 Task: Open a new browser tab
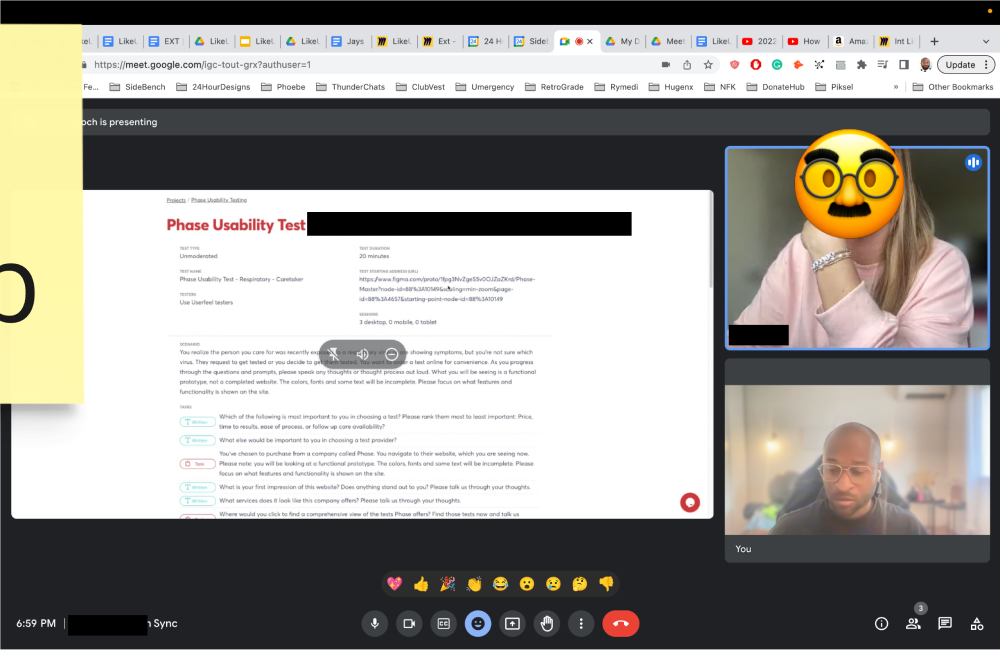[x=934, y=41]
